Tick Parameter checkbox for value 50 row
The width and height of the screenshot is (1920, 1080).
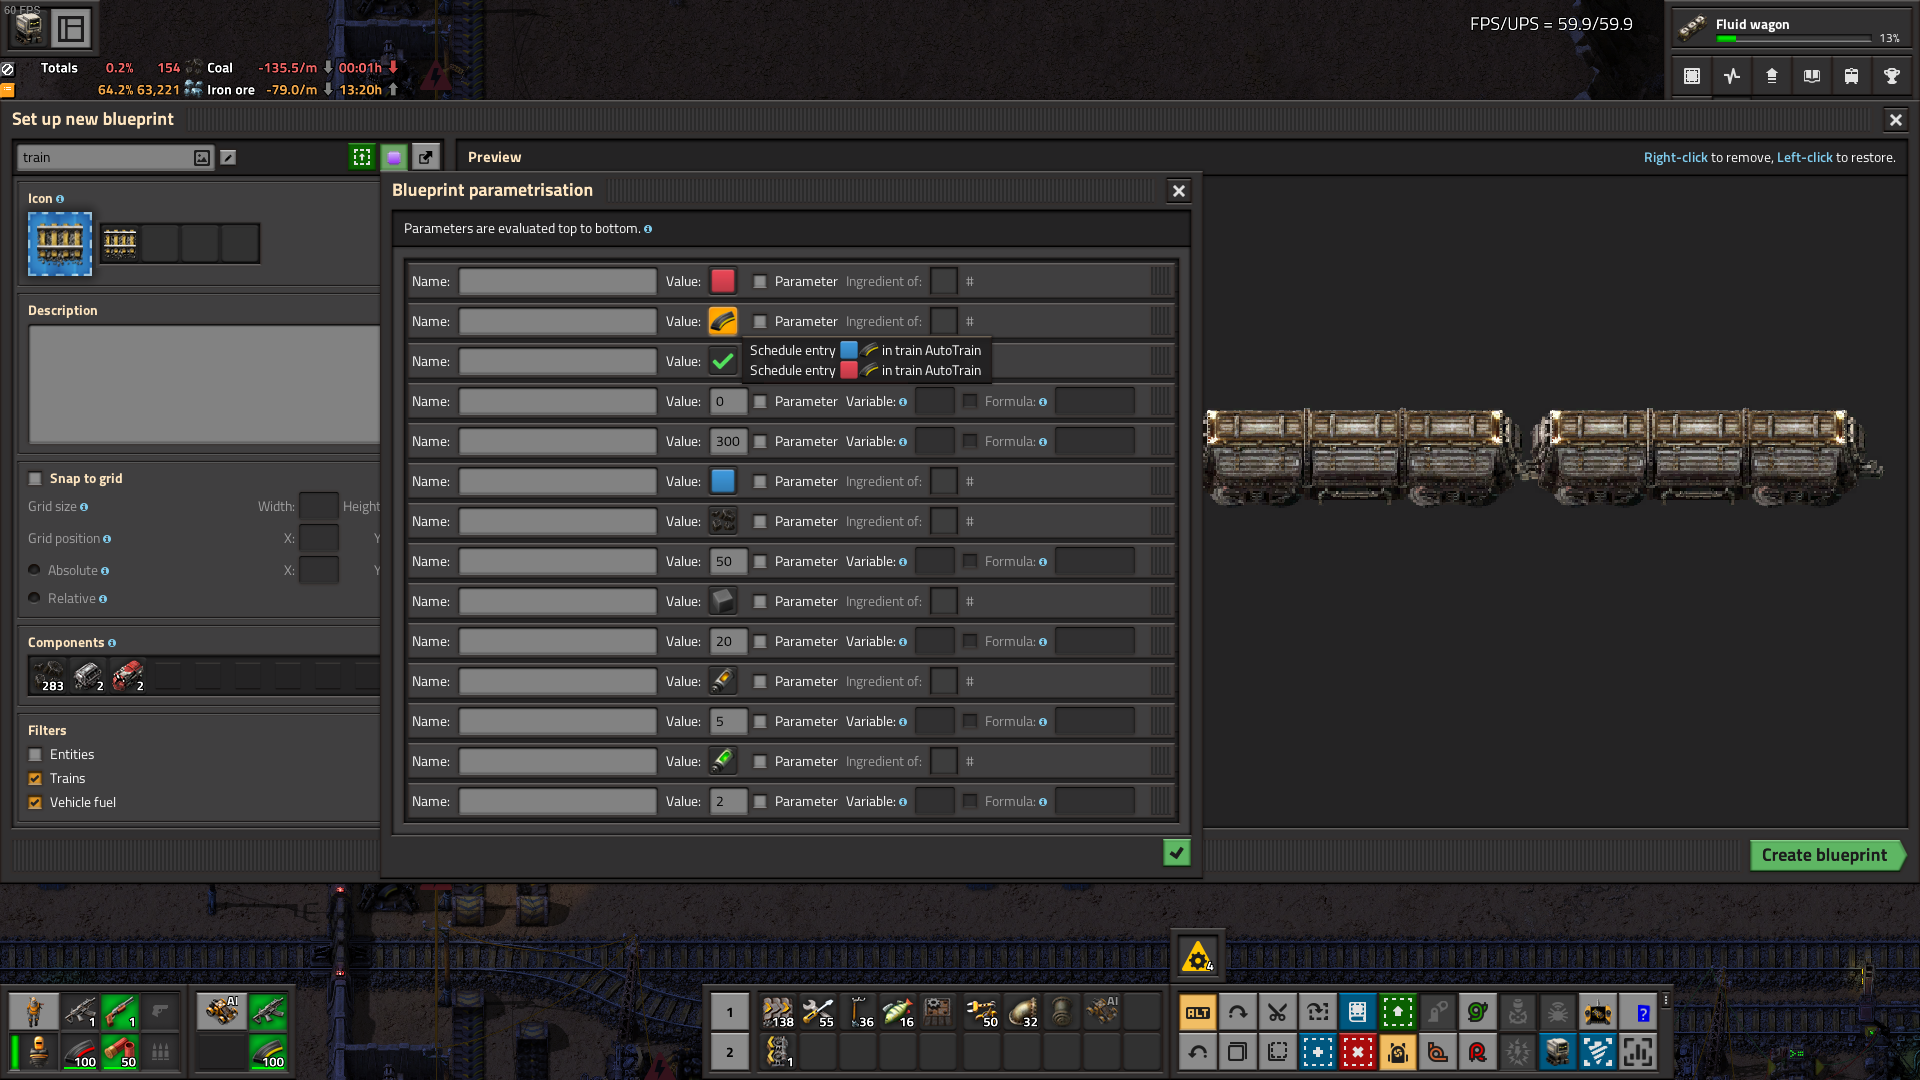[760, 561]
